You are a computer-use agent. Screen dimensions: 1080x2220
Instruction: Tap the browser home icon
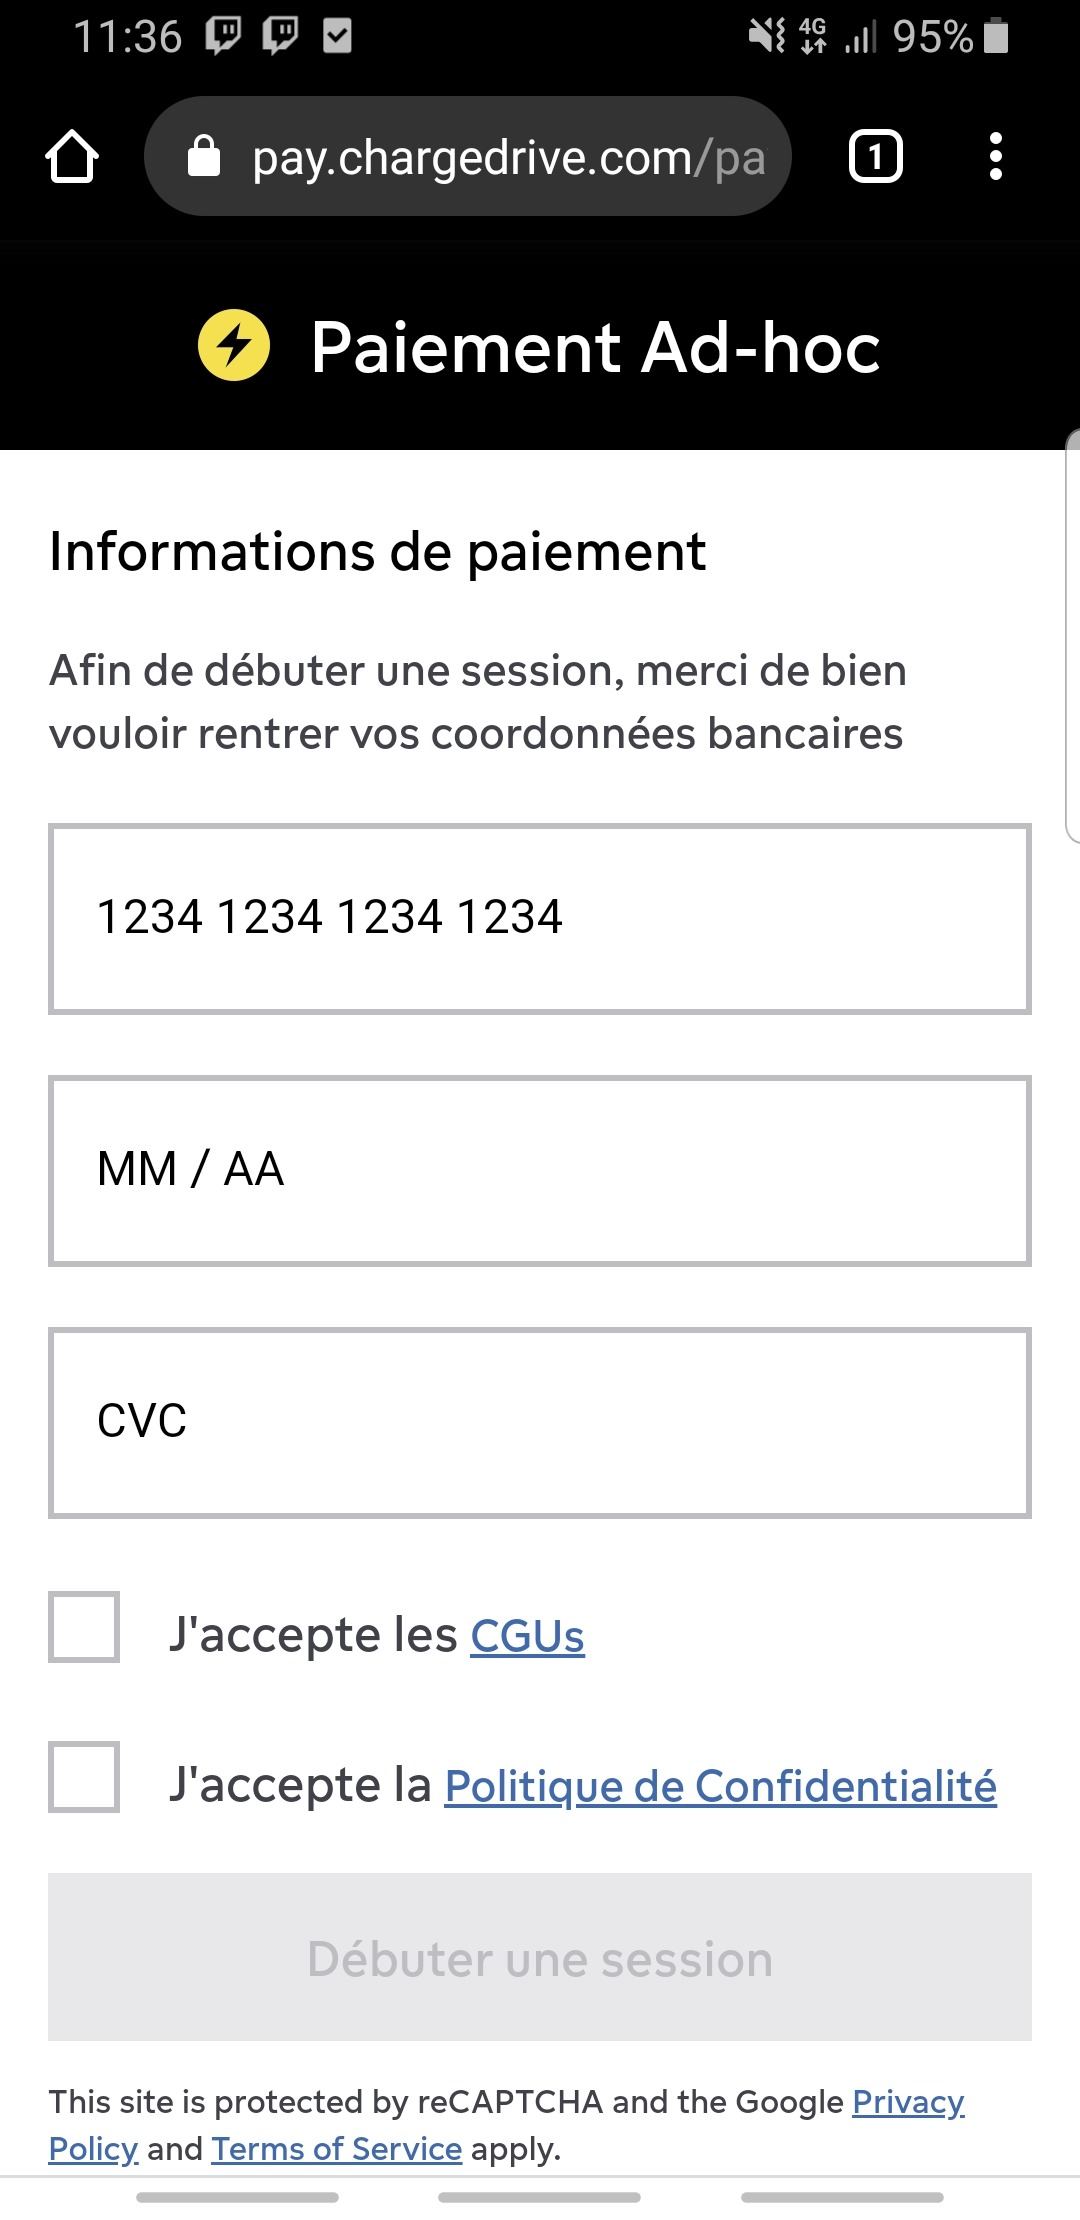(72, 157)
